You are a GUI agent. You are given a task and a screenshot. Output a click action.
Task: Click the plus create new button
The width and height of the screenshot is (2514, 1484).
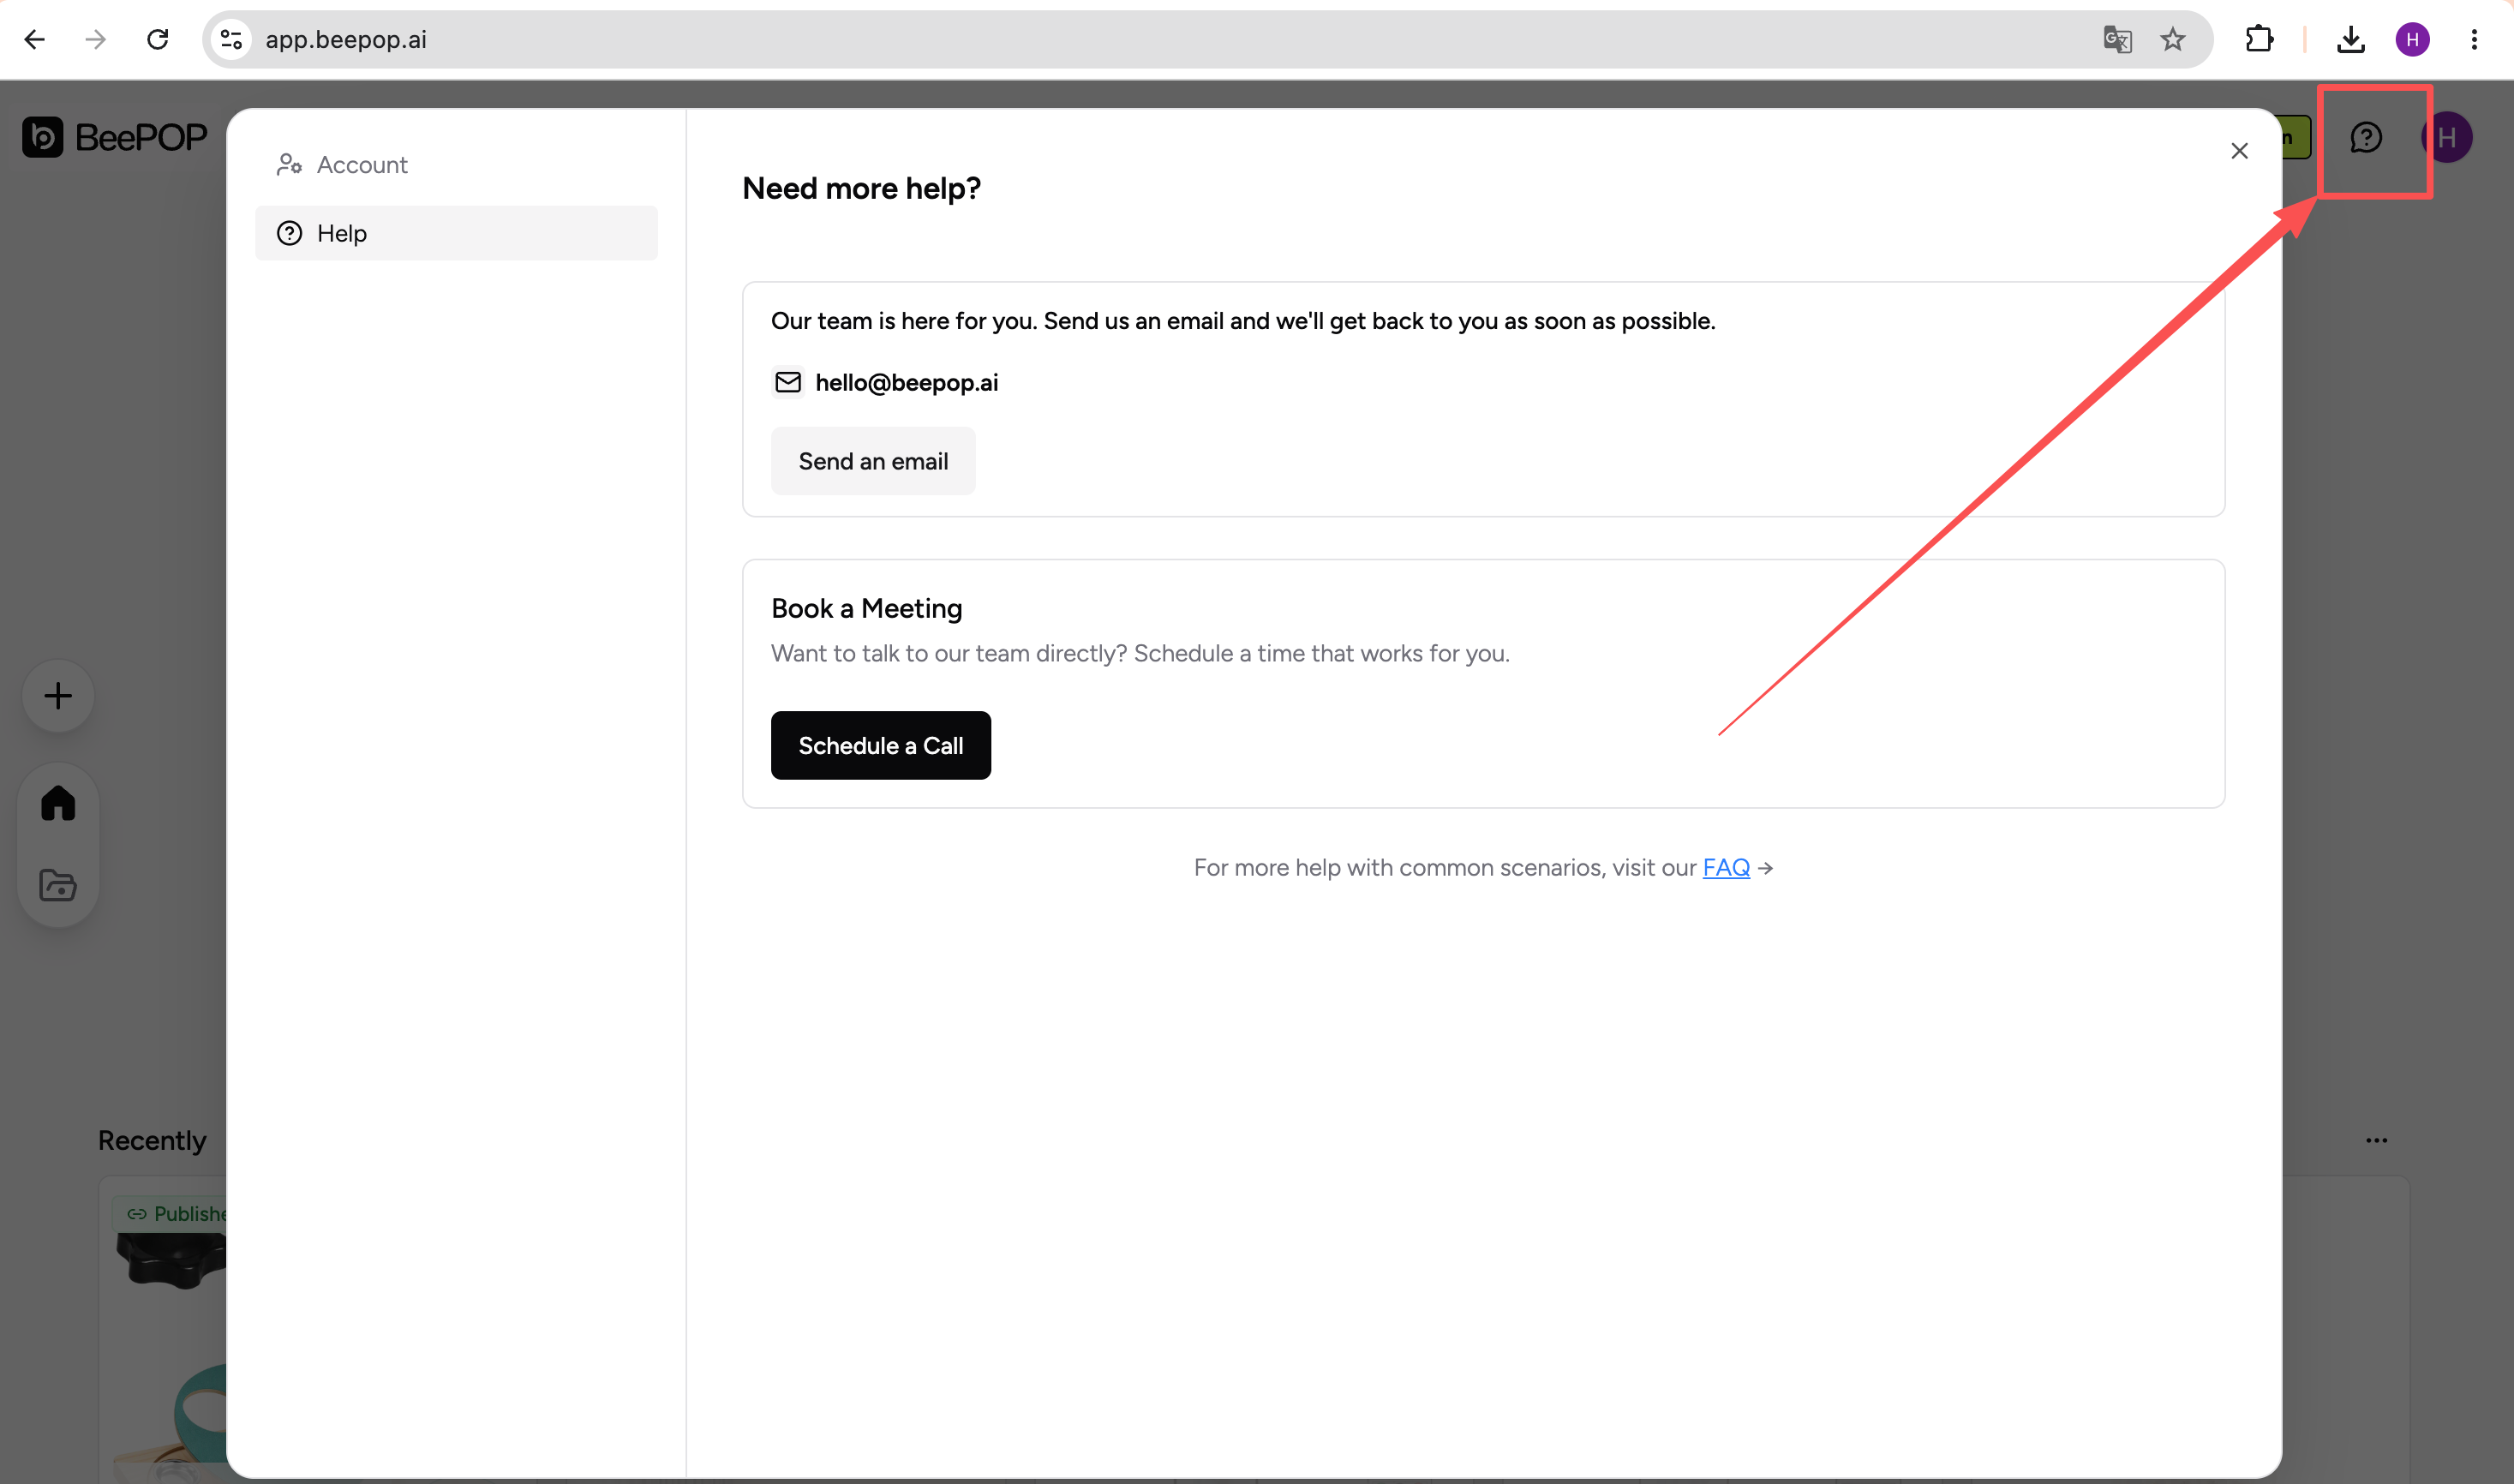pos(58,696)
